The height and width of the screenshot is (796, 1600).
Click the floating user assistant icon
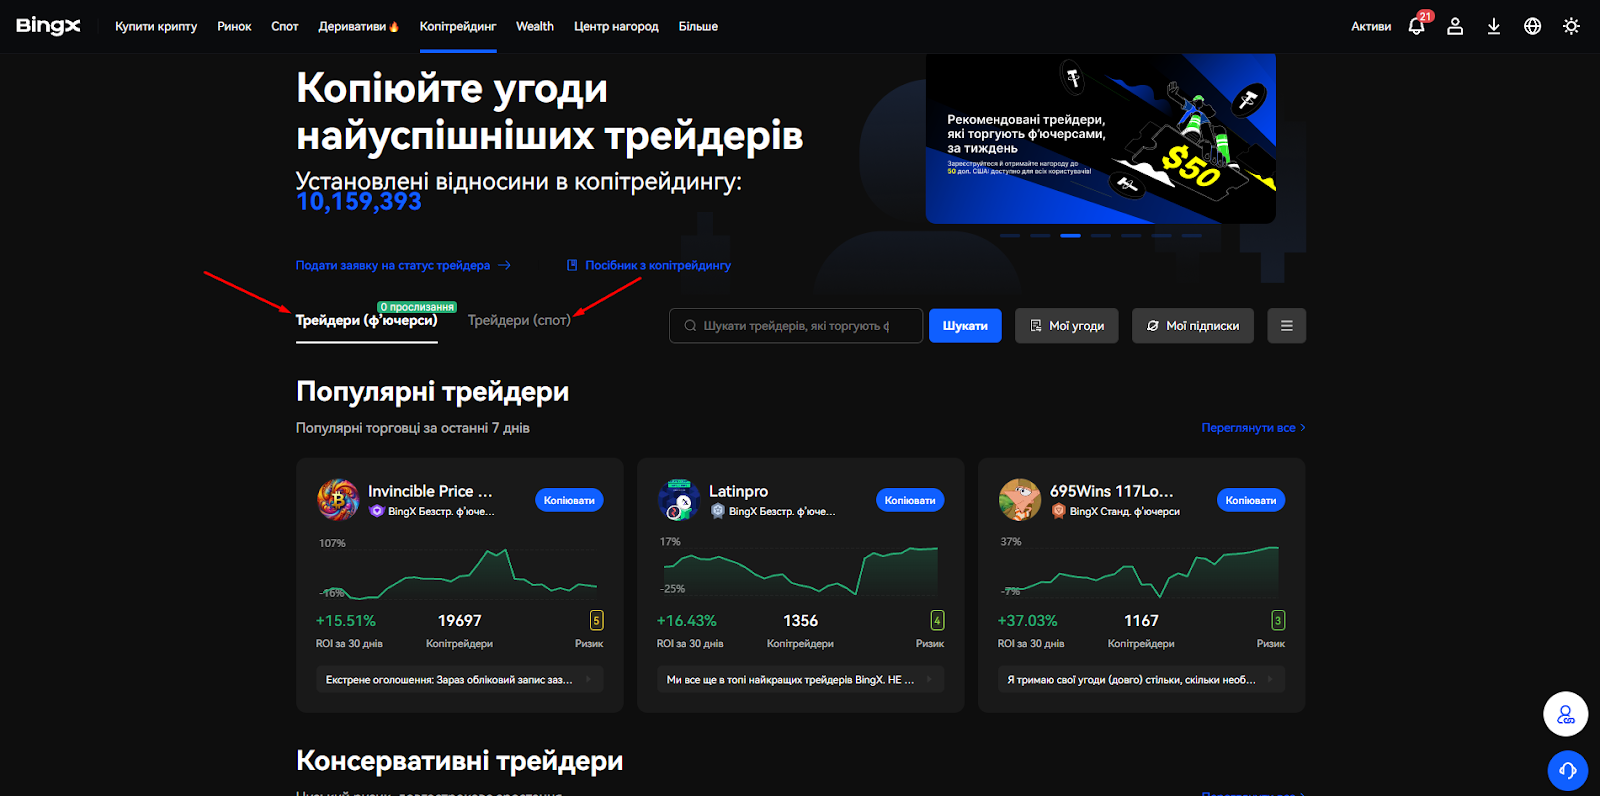click(x=1566, y=714)
